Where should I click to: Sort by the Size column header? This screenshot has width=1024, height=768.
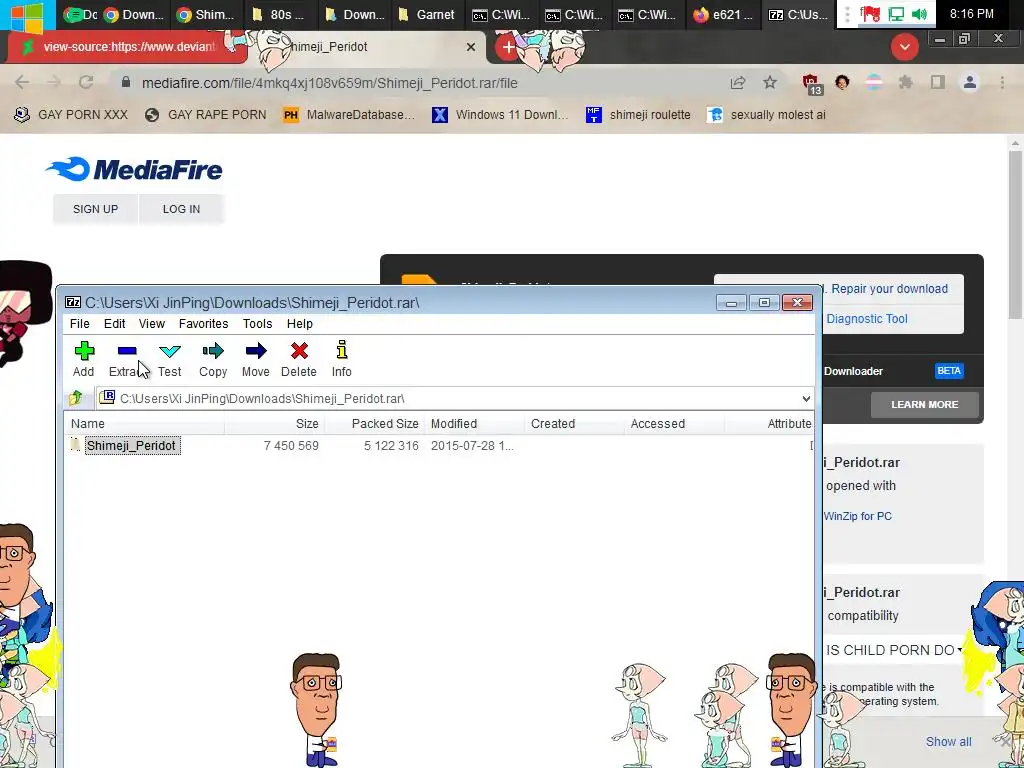coord(274,423)
